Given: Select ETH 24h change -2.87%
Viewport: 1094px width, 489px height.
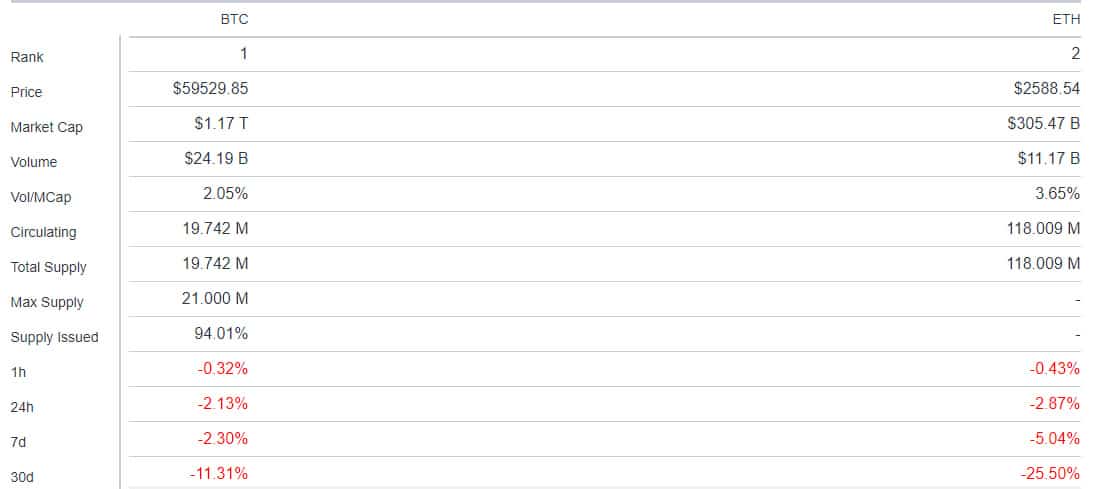Looking at the screenshot, I should 1055,403.
